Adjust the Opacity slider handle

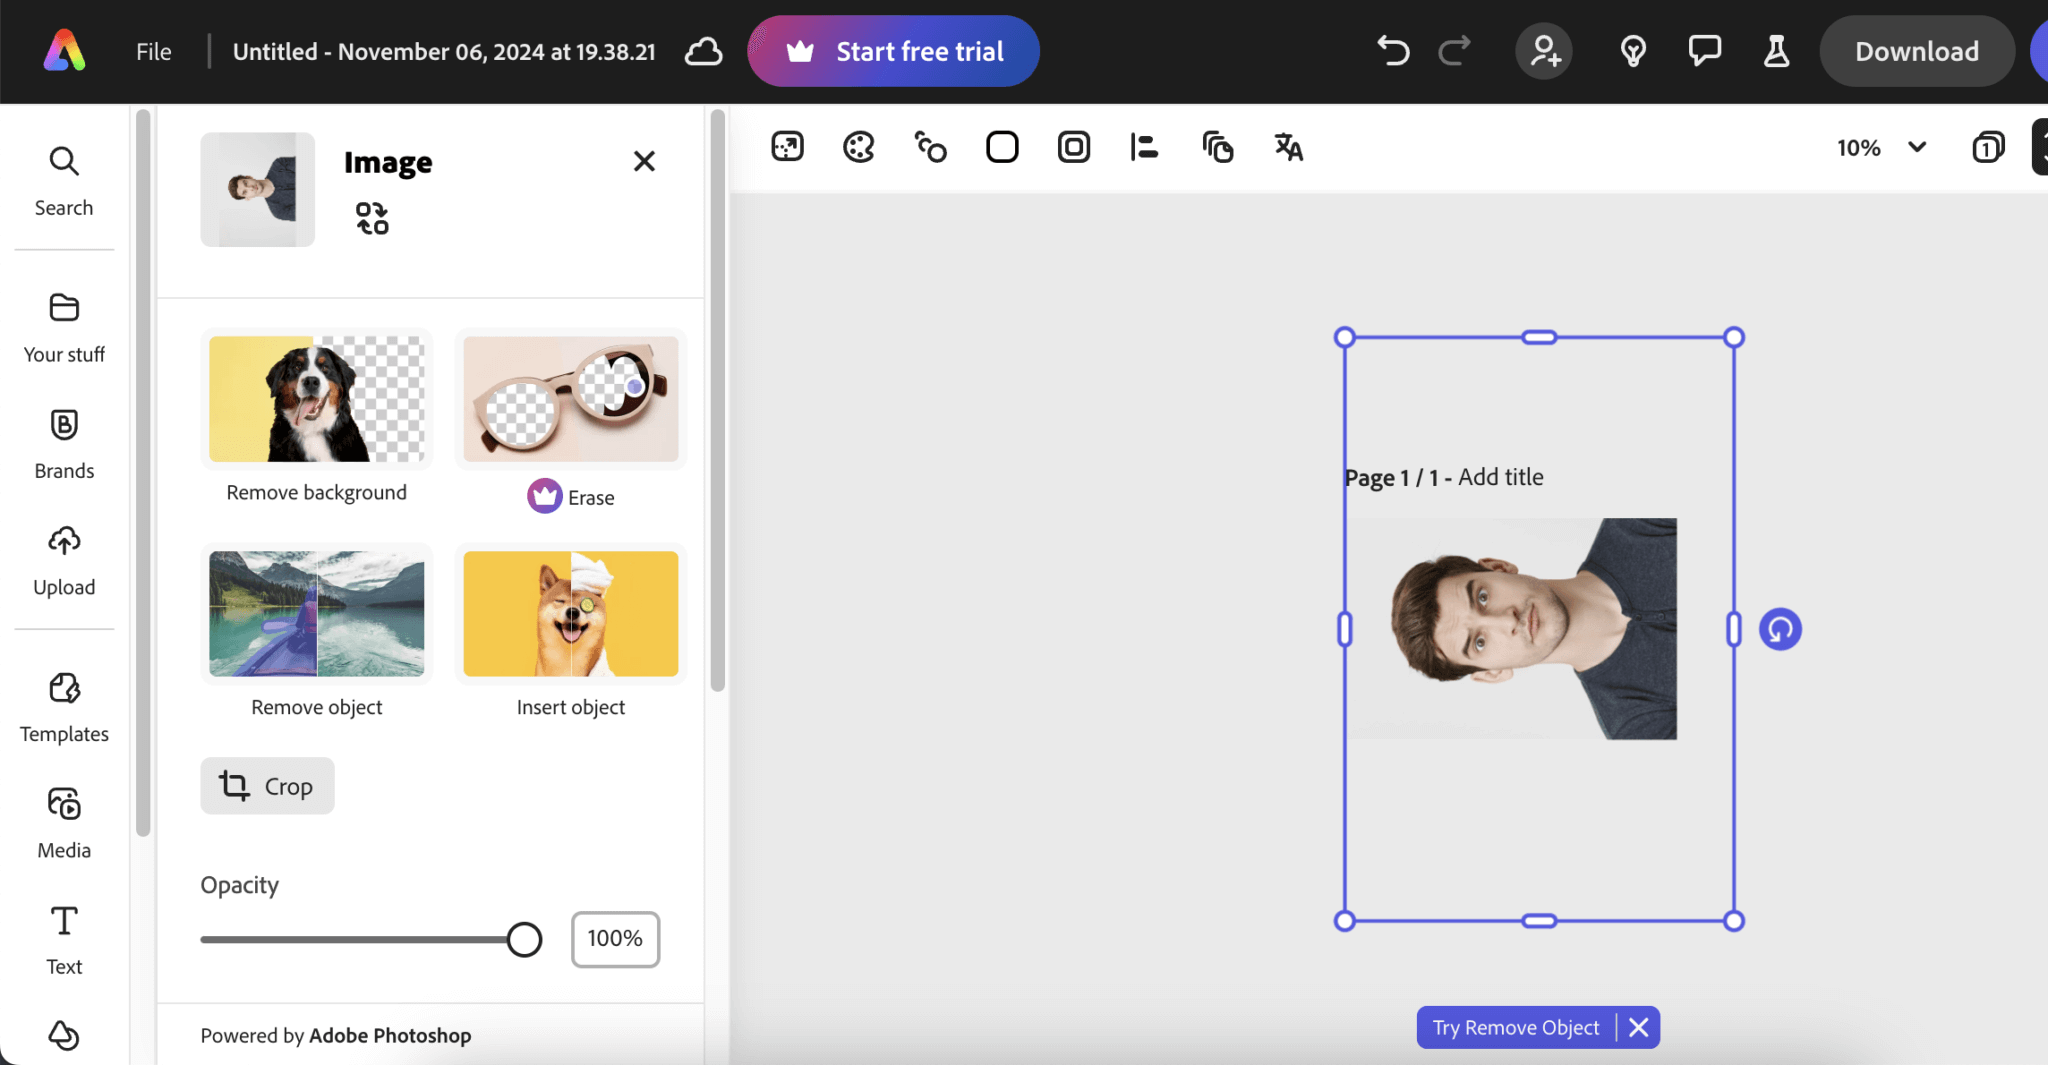(522, 939)
